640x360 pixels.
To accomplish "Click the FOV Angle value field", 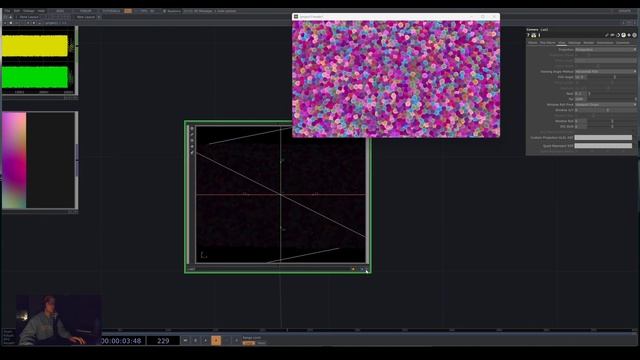I will [x=580, y=77].
